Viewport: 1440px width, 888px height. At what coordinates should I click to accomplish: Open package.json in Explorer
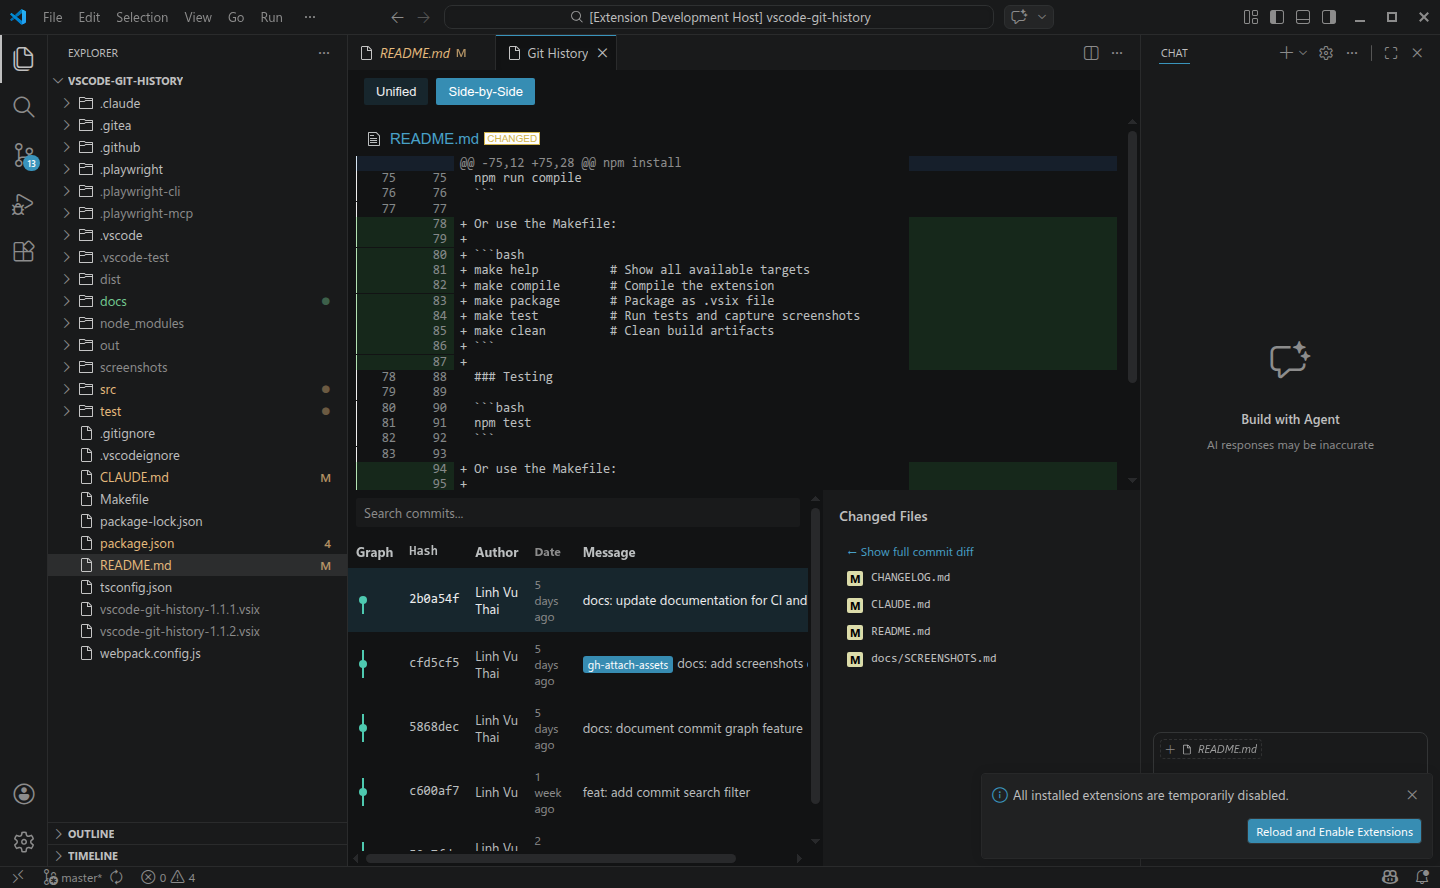coord(197,543)
